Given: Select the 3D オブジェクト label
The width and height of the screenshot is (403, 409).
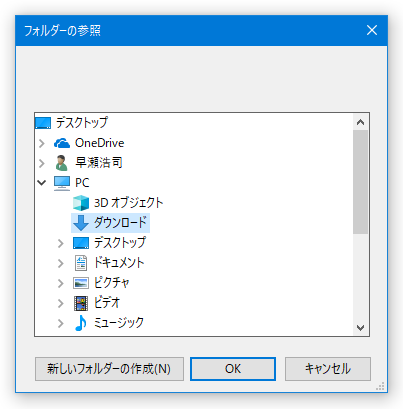Looking at the screenshot, I should tap(129, 203).
